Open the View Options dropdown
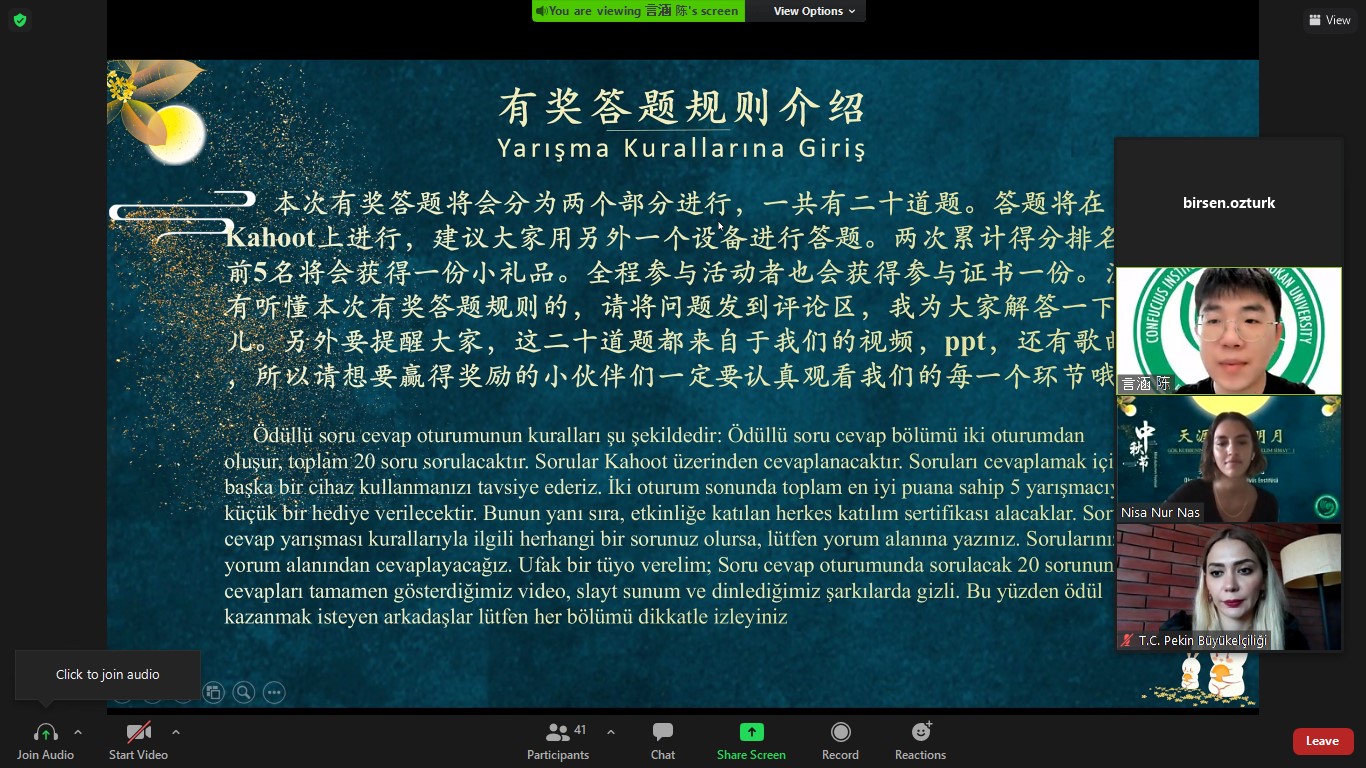 coord(814,11)
